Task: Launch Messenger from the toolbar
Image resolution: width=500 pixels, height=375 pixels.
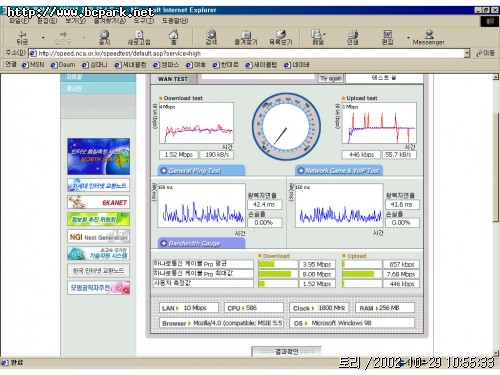Action: point(429,38)
